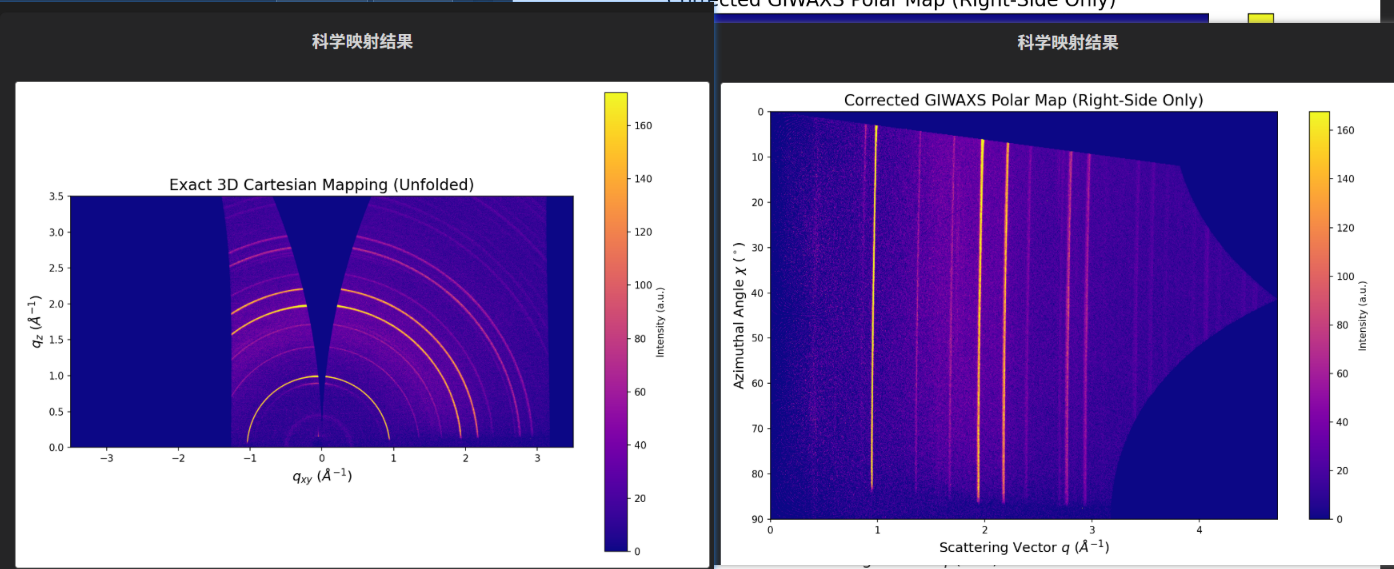Click the Azimuthal Angle χ axis label
This screenshot has width=1394, height=569.
tap(739, 315)
